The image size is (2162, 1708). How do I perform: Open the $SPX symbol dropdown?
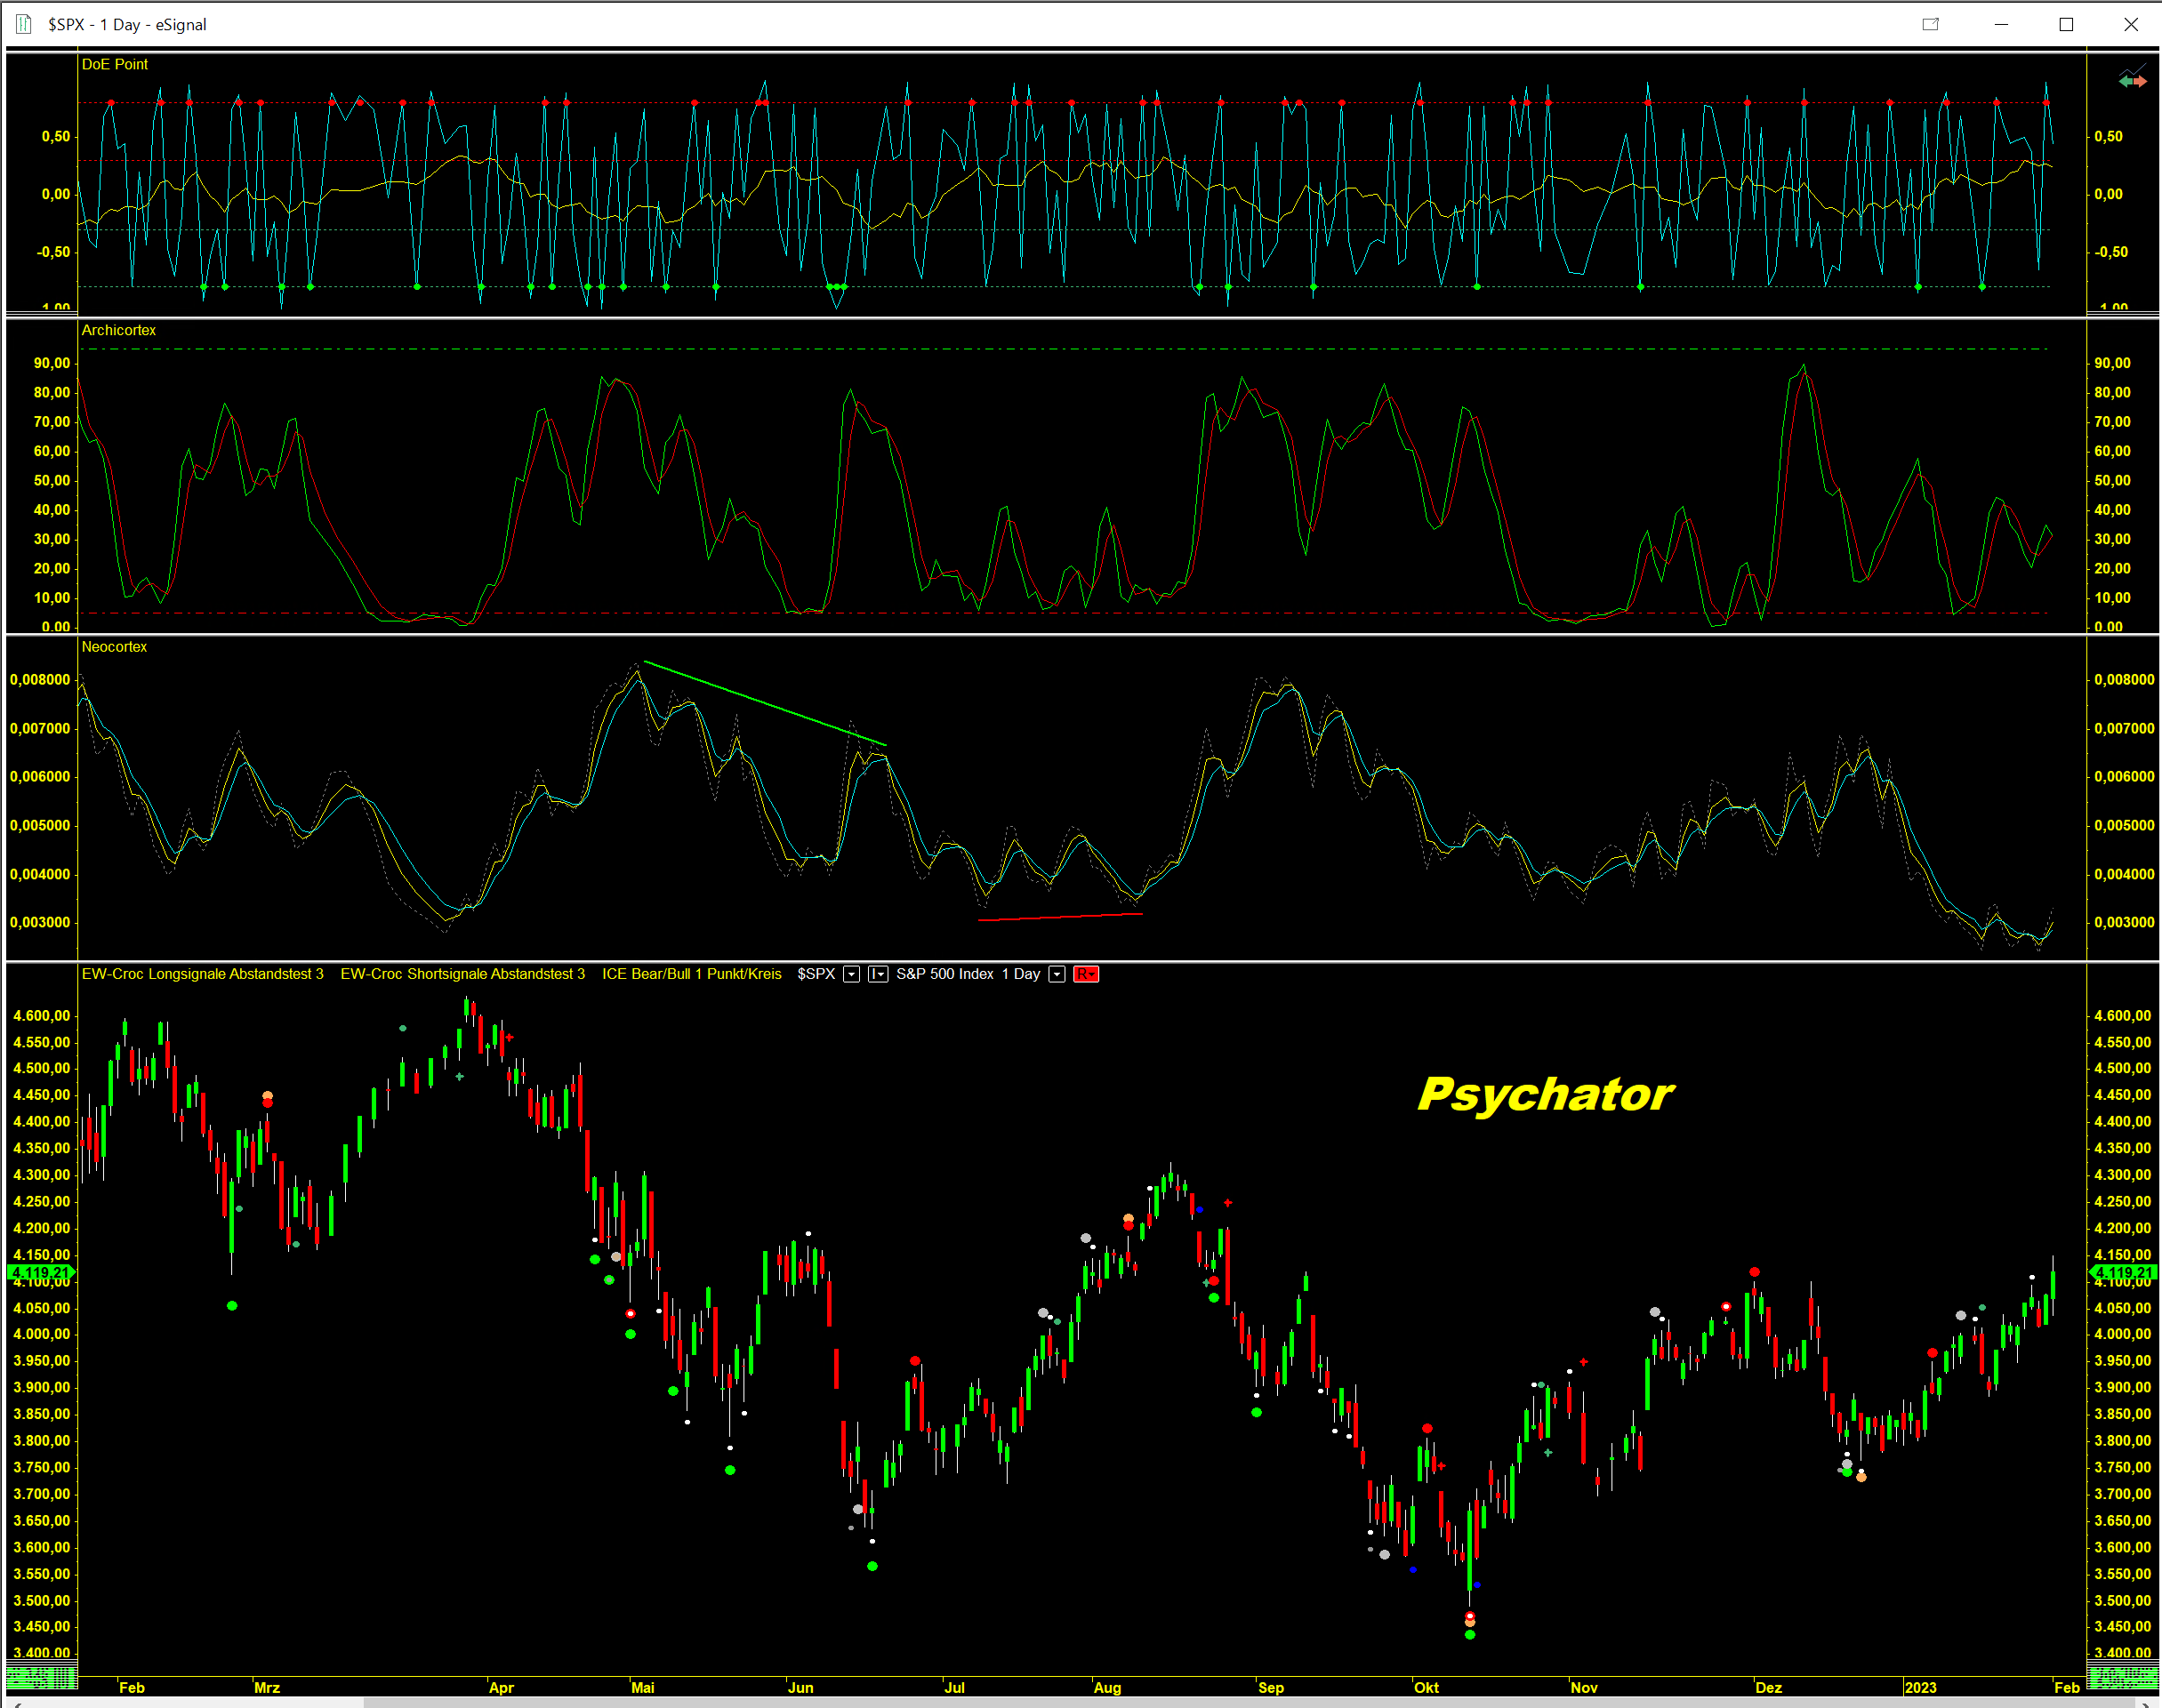click(851, 974)
